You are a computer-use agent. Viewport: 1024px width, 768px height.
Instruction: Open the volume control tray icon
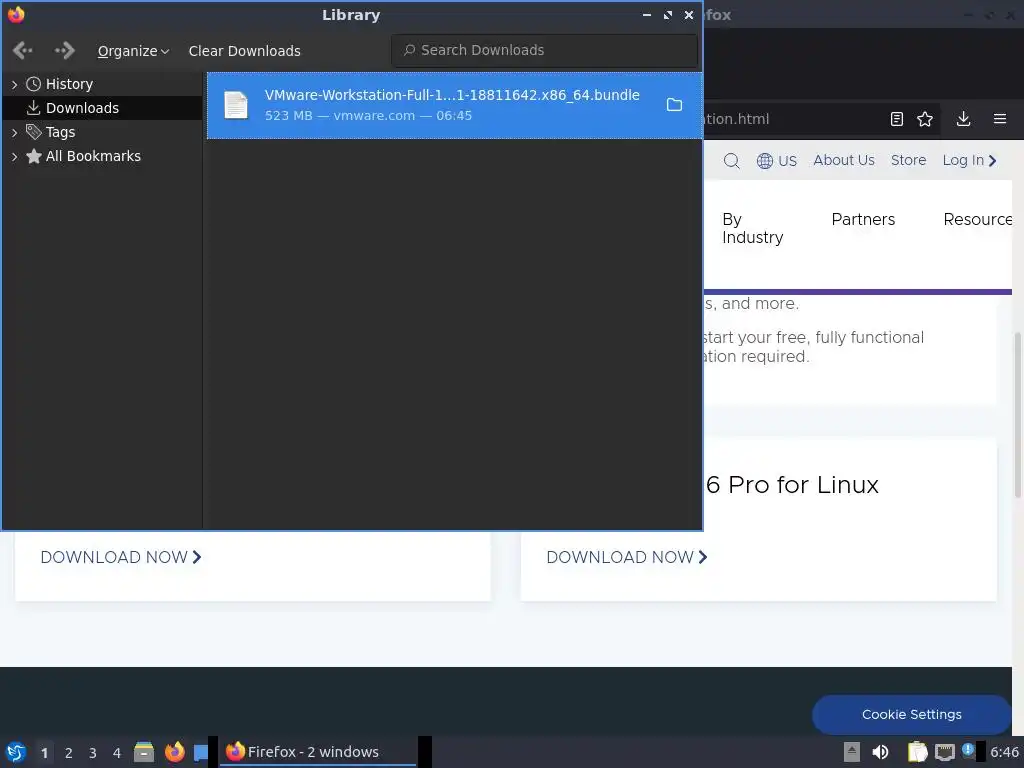point(880,752)
